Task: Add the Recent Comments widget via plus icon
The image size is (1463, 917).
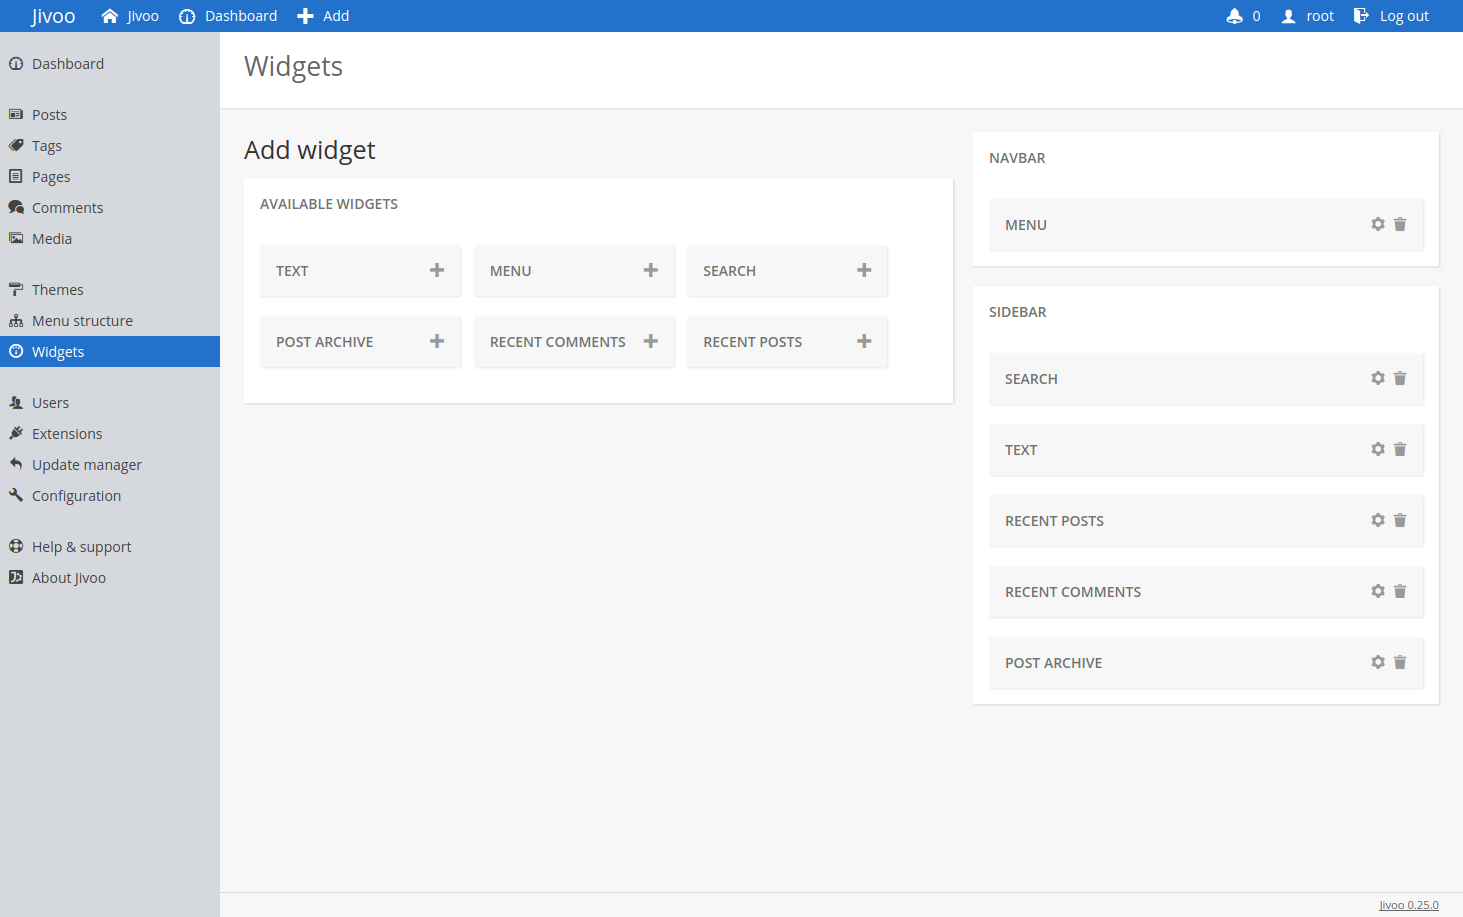Action: (651, 341)
